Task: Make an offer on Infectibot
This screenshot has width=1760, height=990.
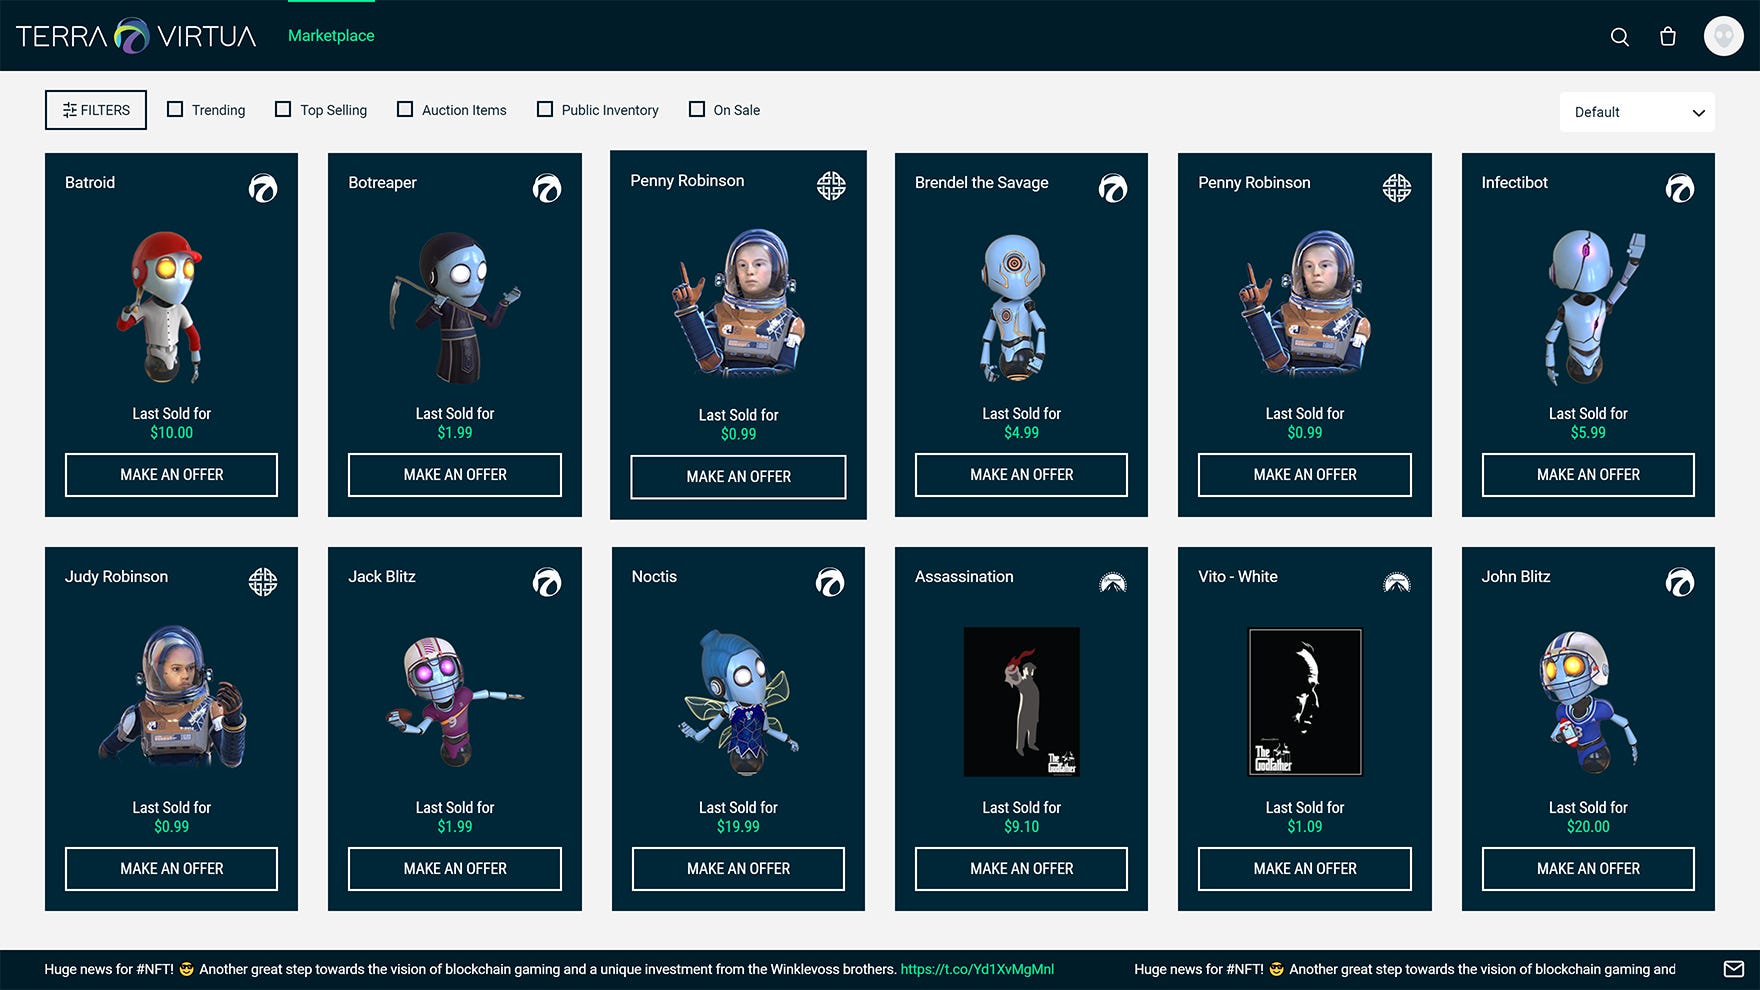Action: click(x=1588, y=475)
